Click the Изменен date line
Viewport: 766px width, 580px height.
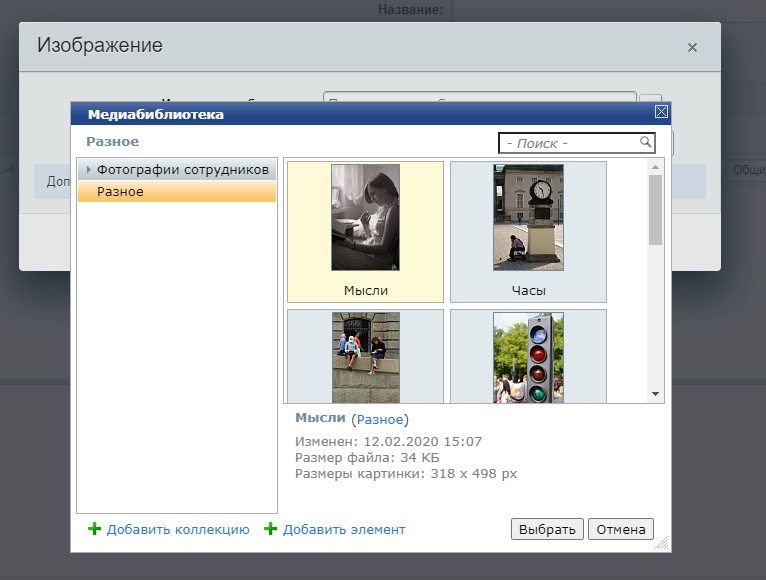pyautogui.click(x=388, y=442)
